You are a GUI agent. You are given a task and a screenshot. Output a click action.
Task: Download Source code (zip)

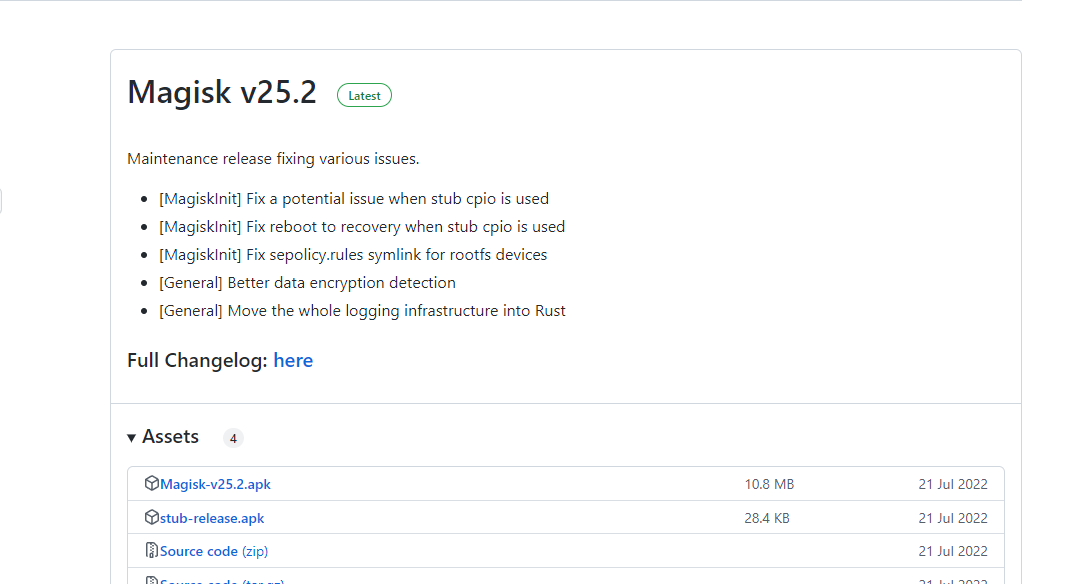point(213,552)
